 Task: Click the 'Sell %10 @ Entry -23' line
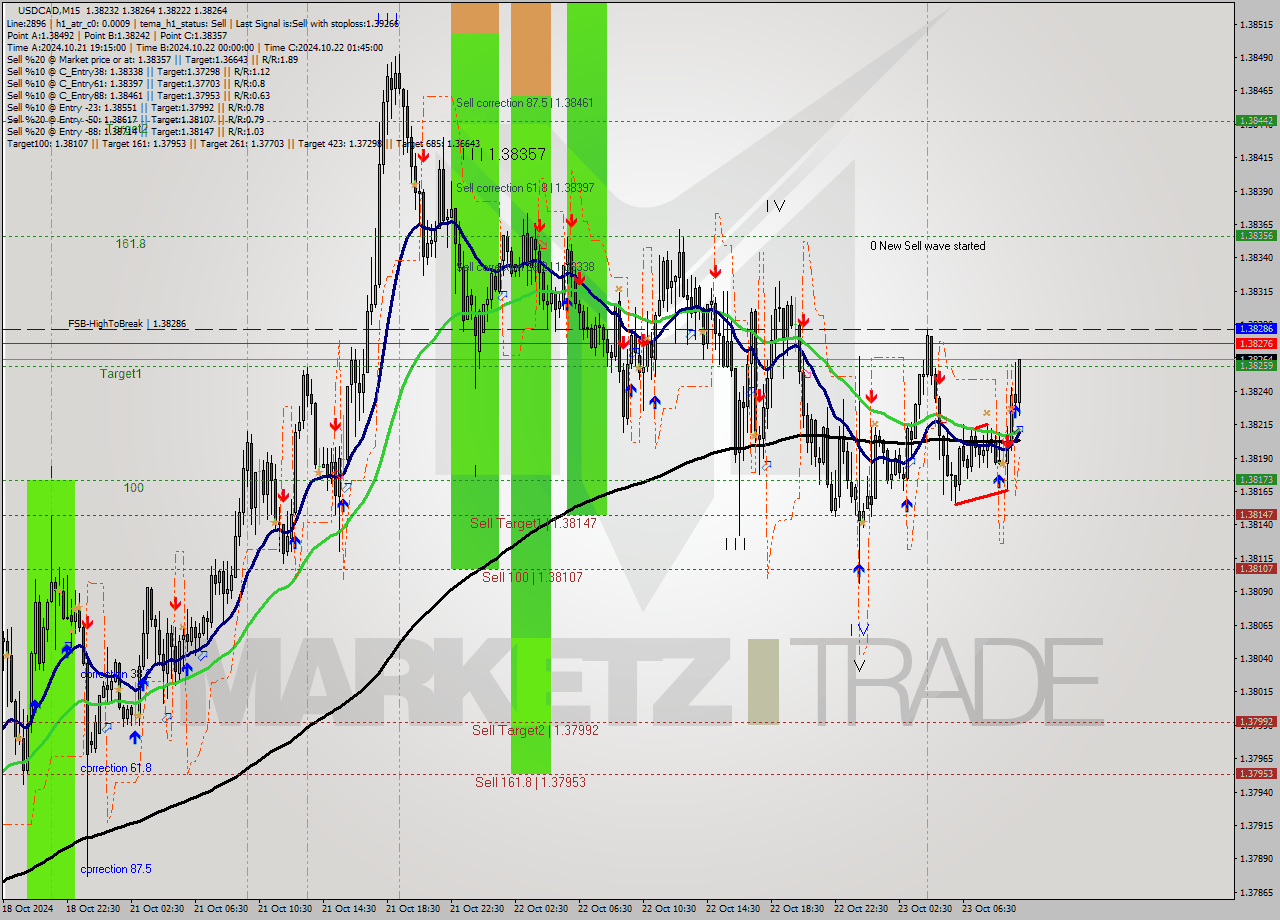(135, 107)
